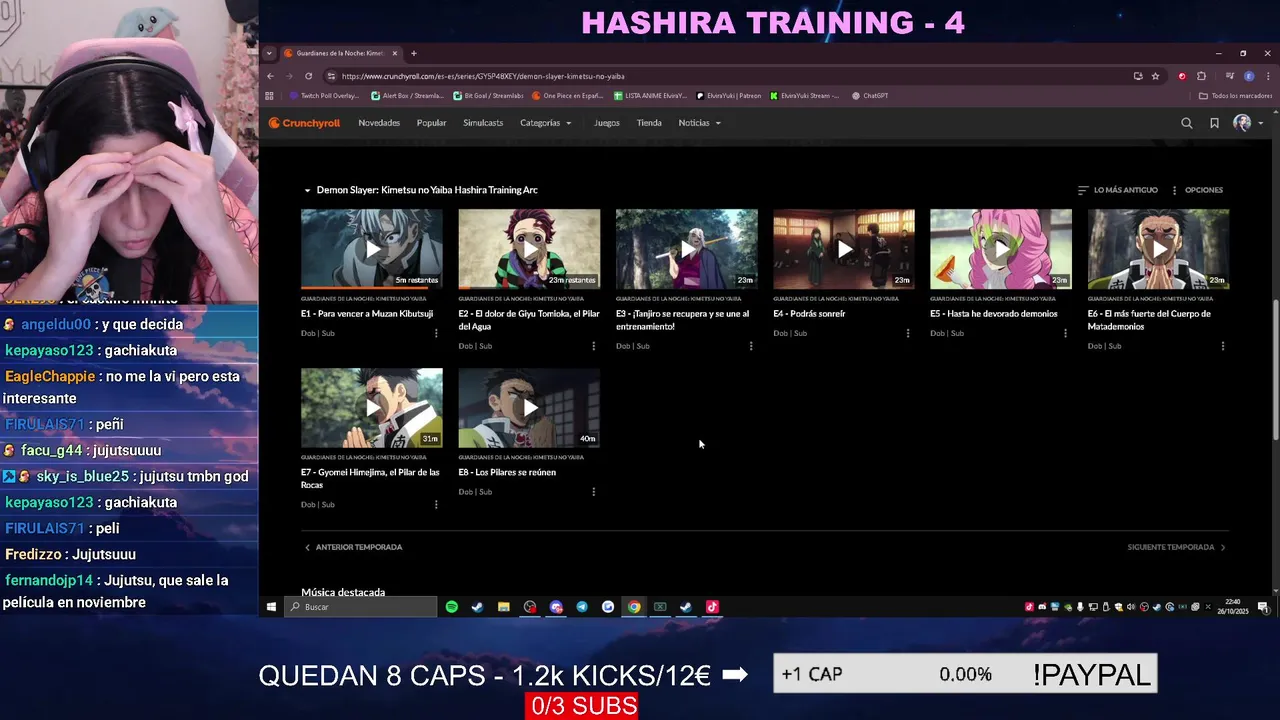Open the notification center icon
Screen dimensions: 1280x720
1263,607
